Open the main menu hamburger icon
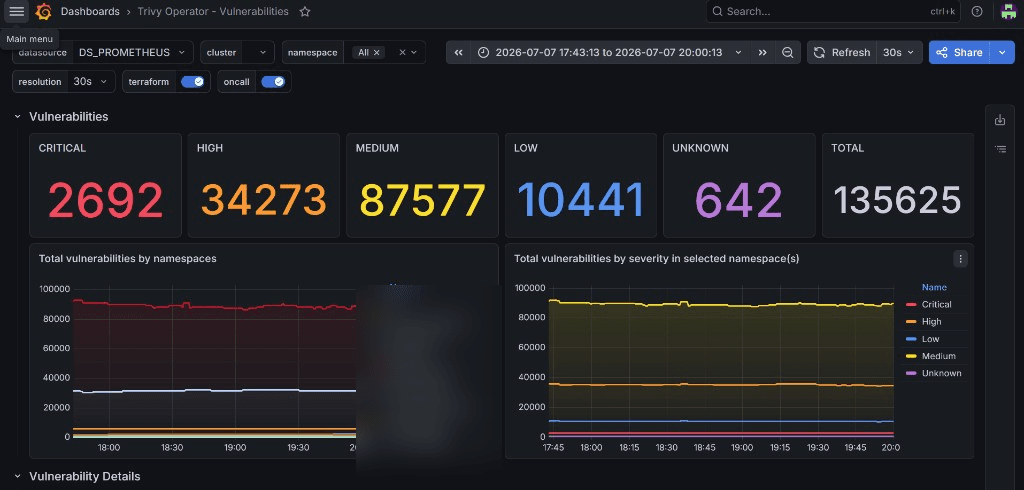Image resolution: width=1024 pixels, height=490 pixels. tap(16, 11)
